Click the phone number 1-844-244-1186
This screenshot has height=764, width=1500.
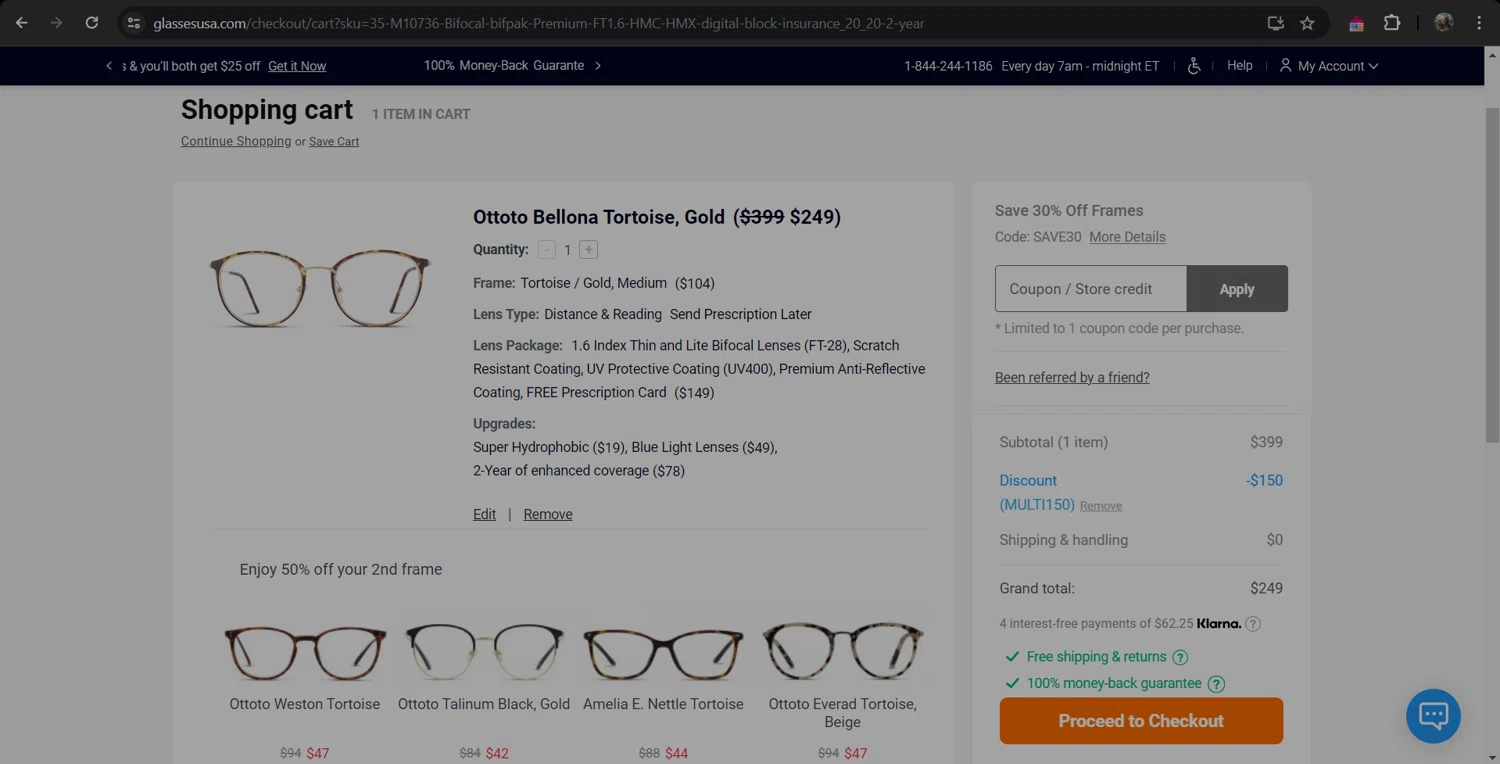coord(948,66)
